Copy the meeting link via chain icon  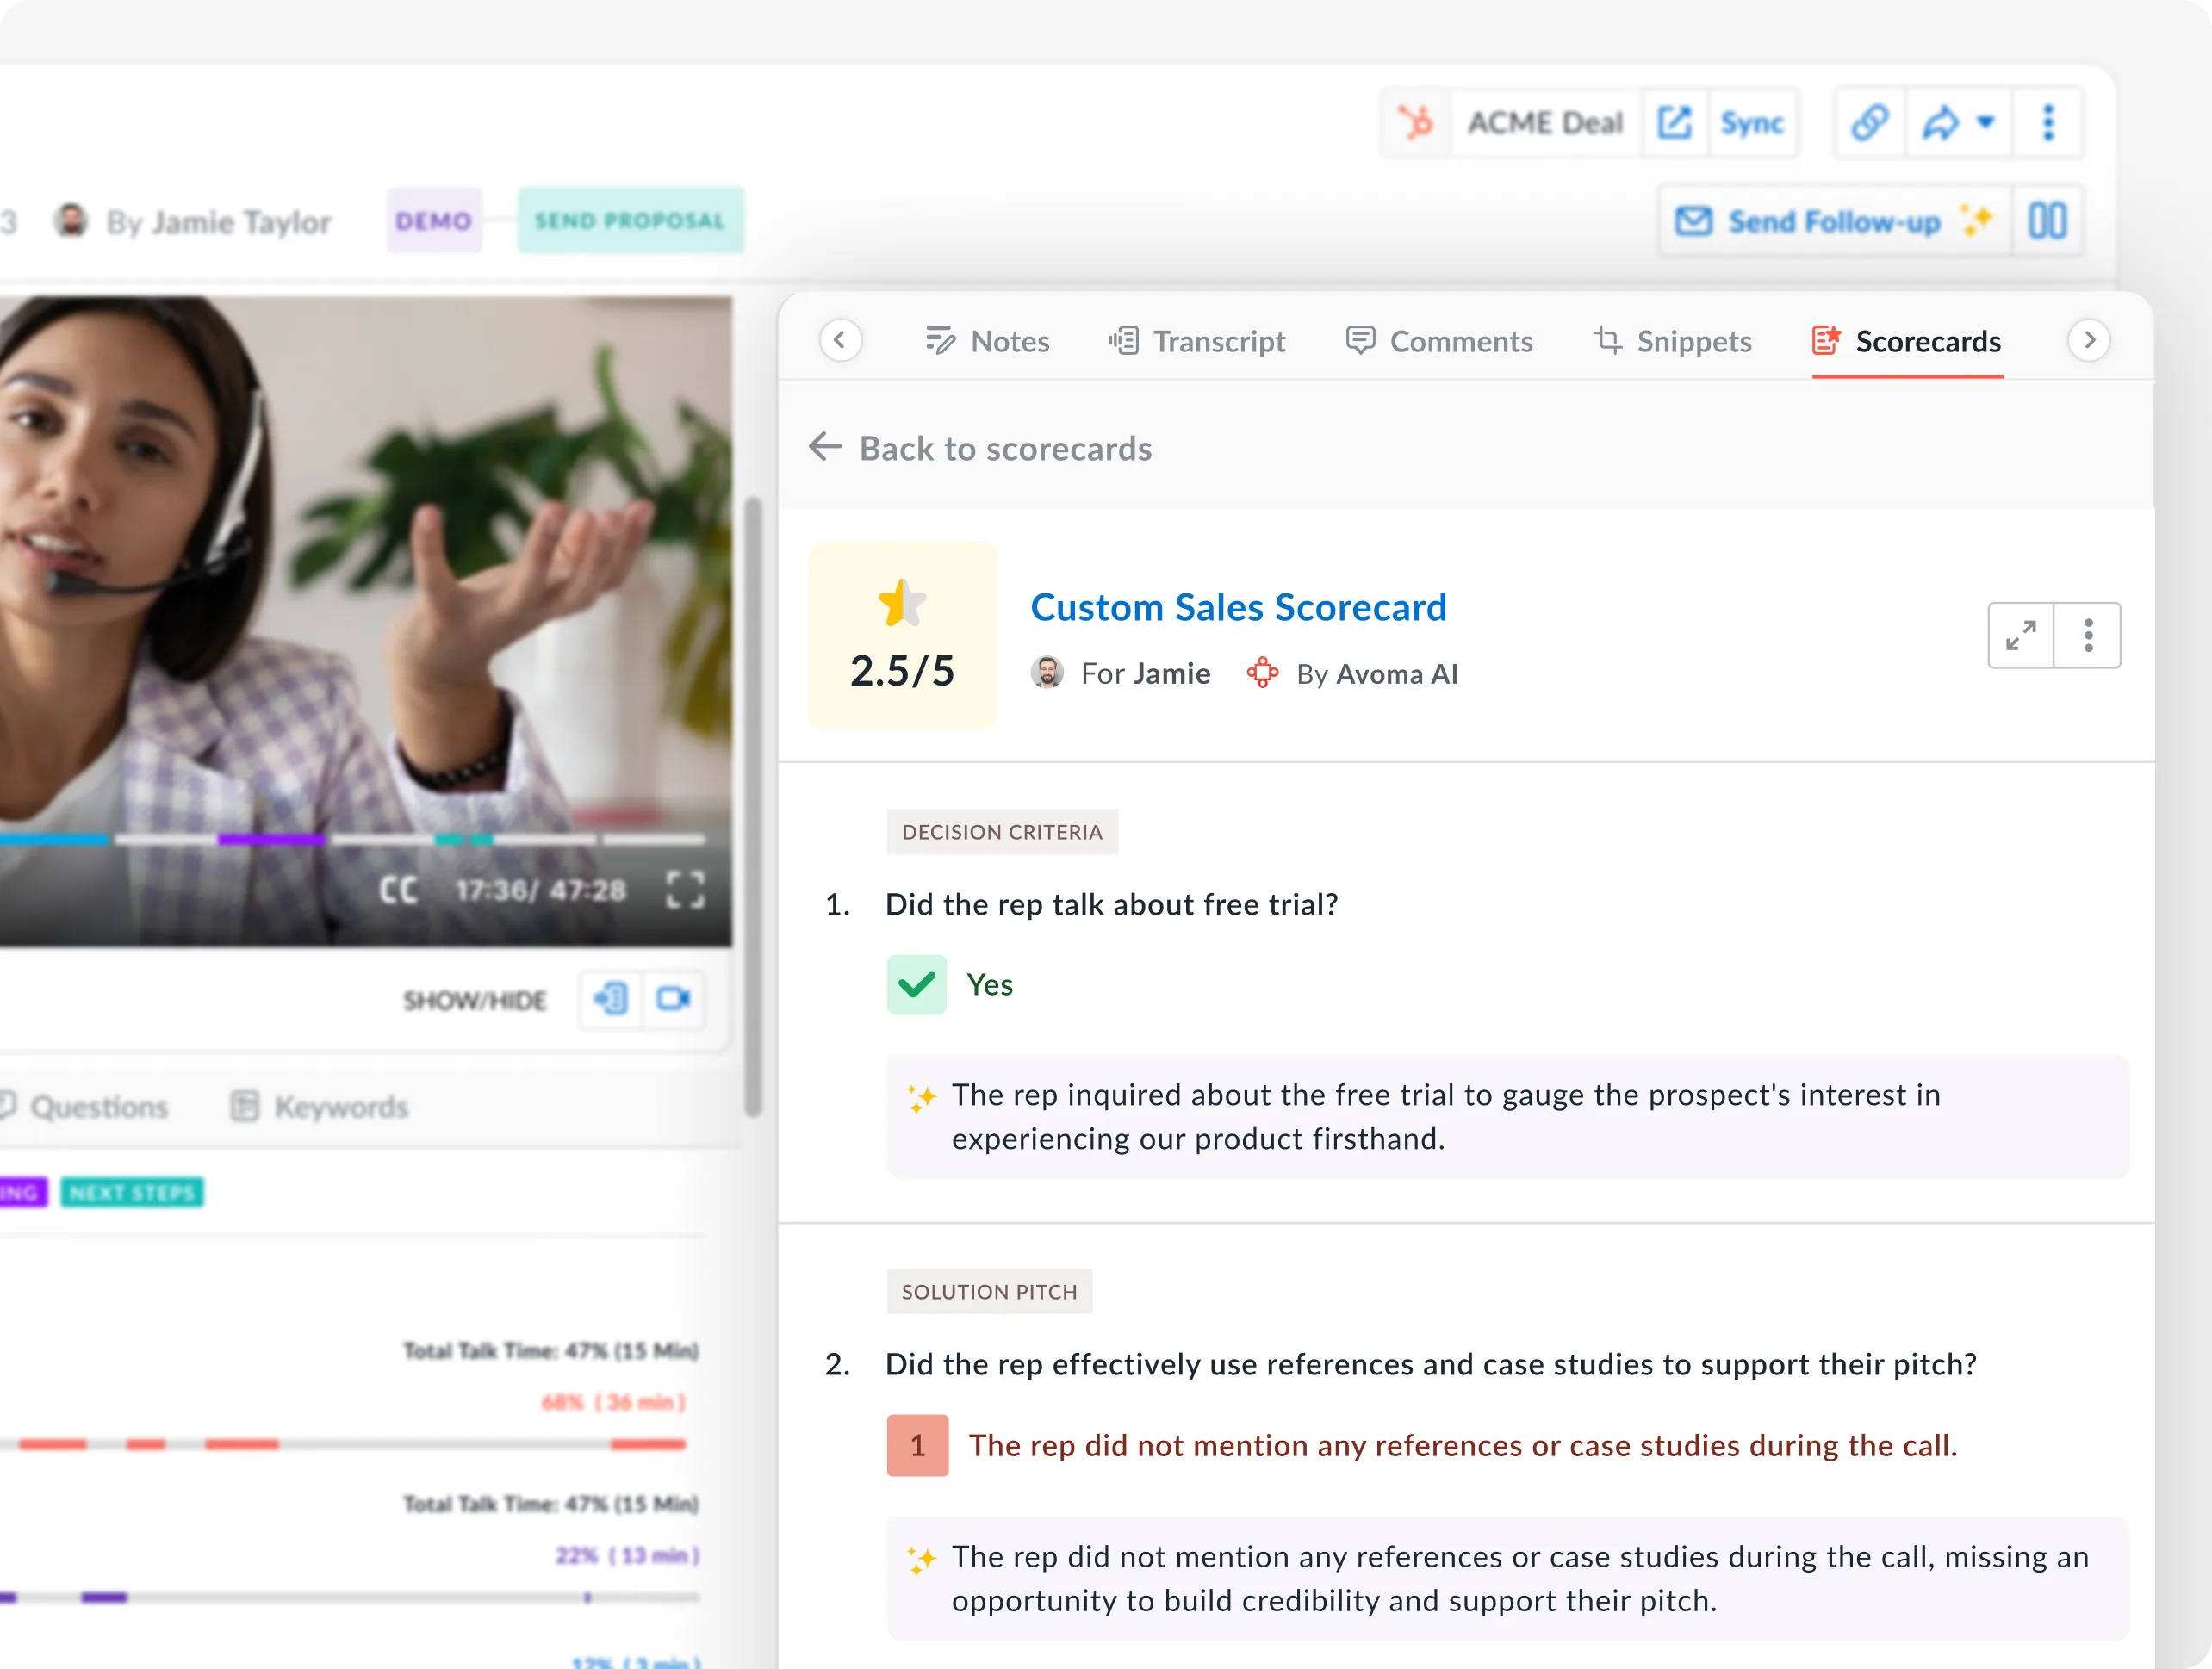(1868, 122)
